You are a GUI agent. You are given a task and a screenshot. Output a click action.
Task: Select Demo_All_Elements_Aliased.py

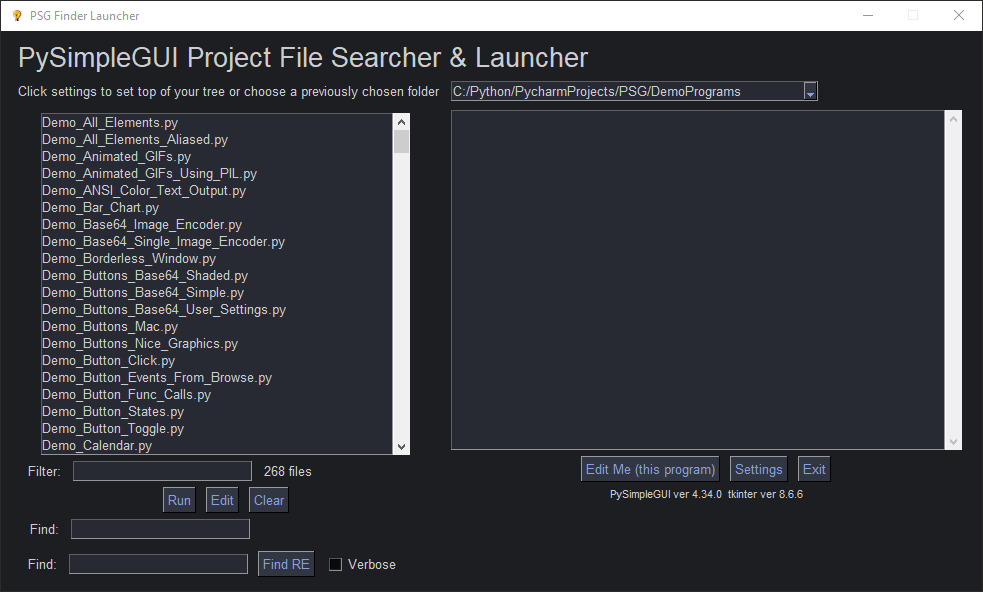point(217,140)
